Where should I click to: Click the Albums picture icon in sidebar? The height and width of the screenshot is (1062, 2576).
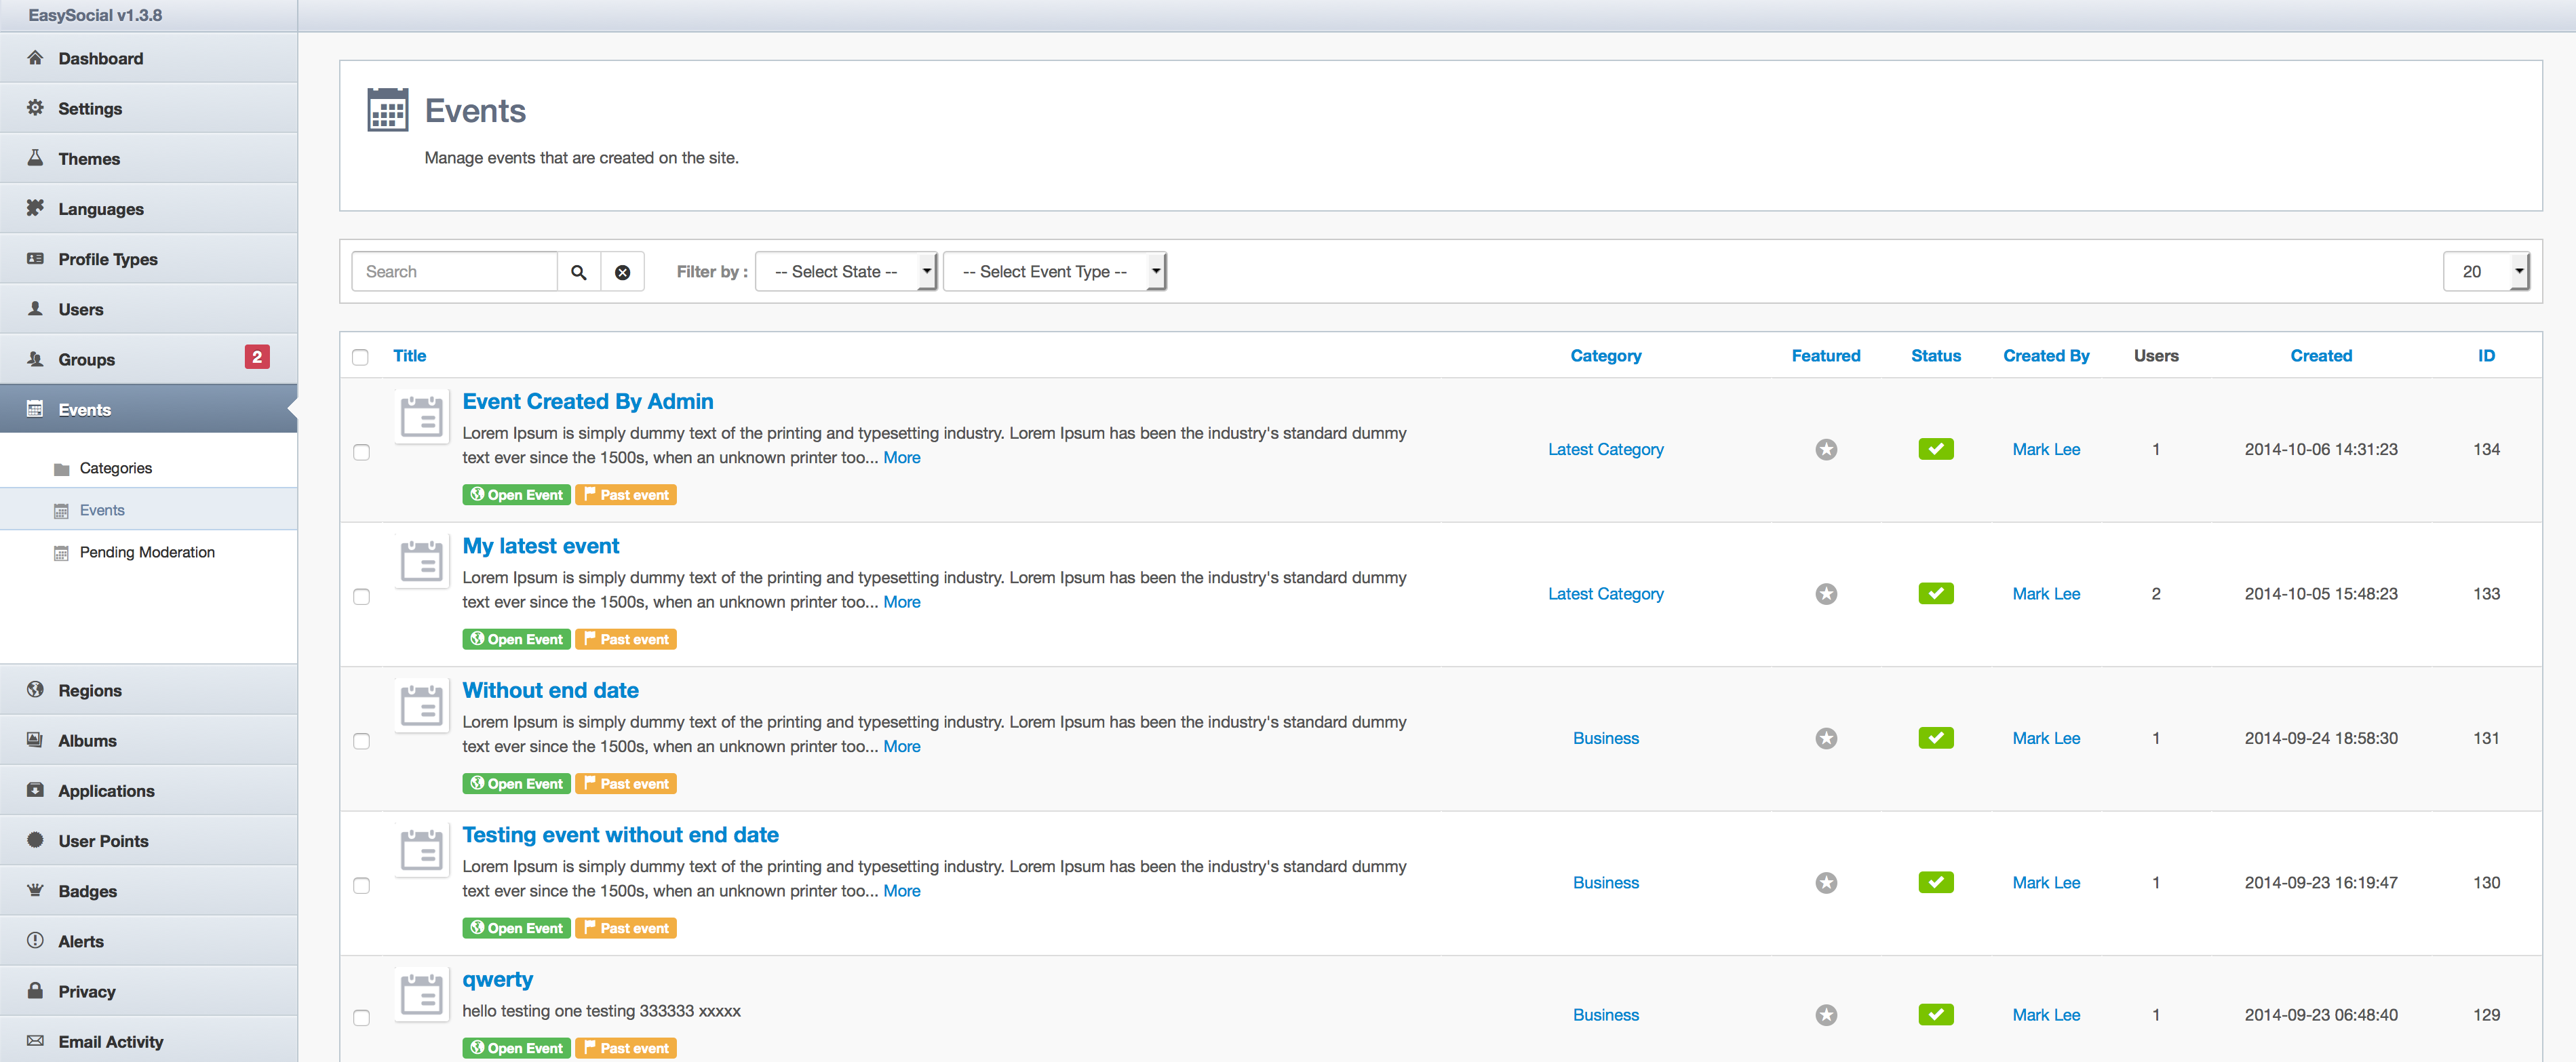(35, 739)
